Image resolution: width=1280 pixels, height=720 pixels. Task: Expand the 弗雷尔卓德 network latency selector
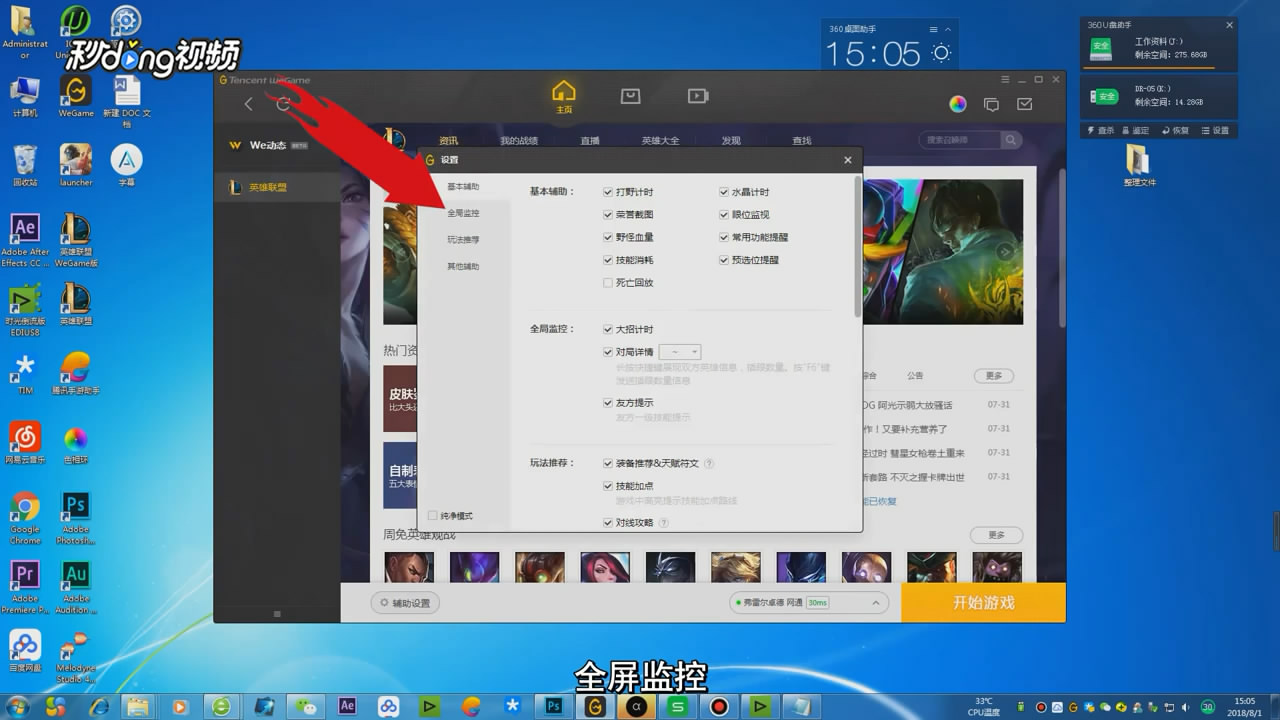[x=878, y=602]
